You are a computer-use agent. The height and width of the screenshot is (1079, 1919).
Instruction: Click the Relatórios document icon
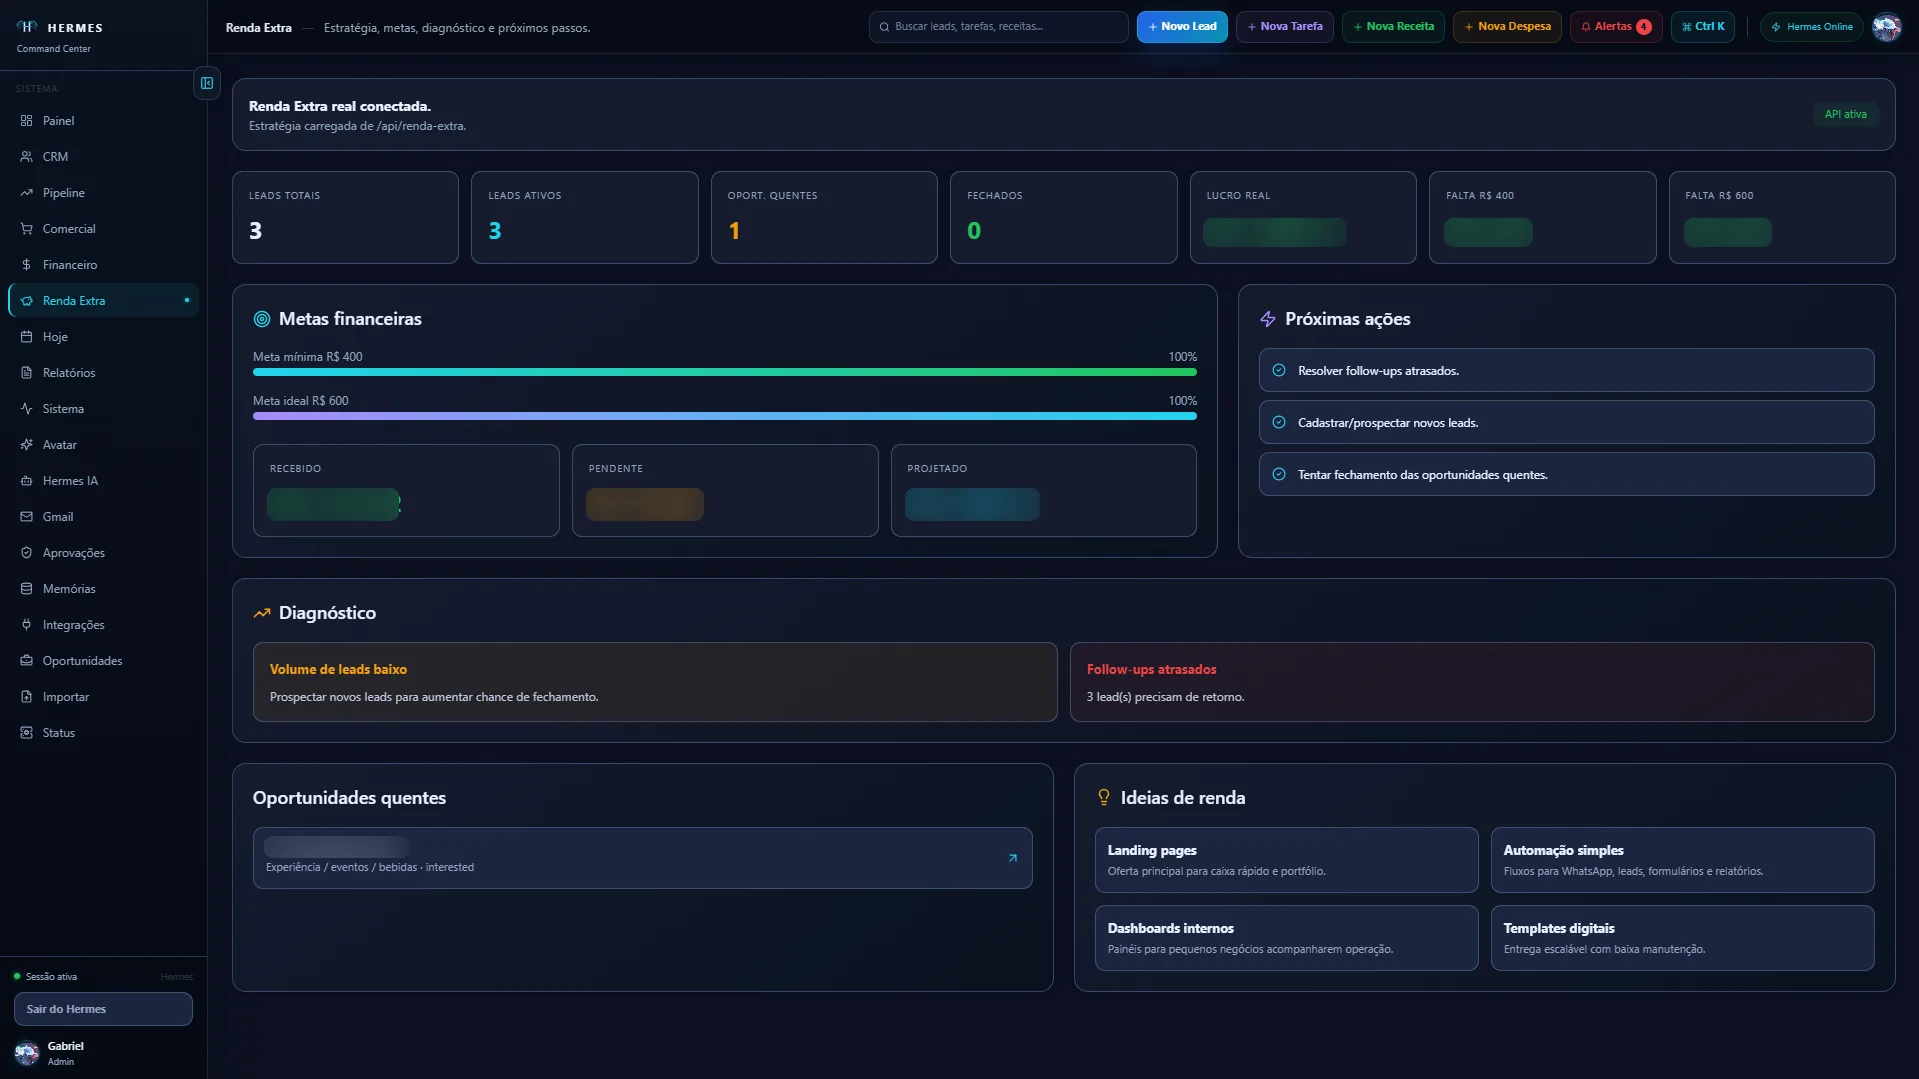pyautogui.click(x=26, y=373)
